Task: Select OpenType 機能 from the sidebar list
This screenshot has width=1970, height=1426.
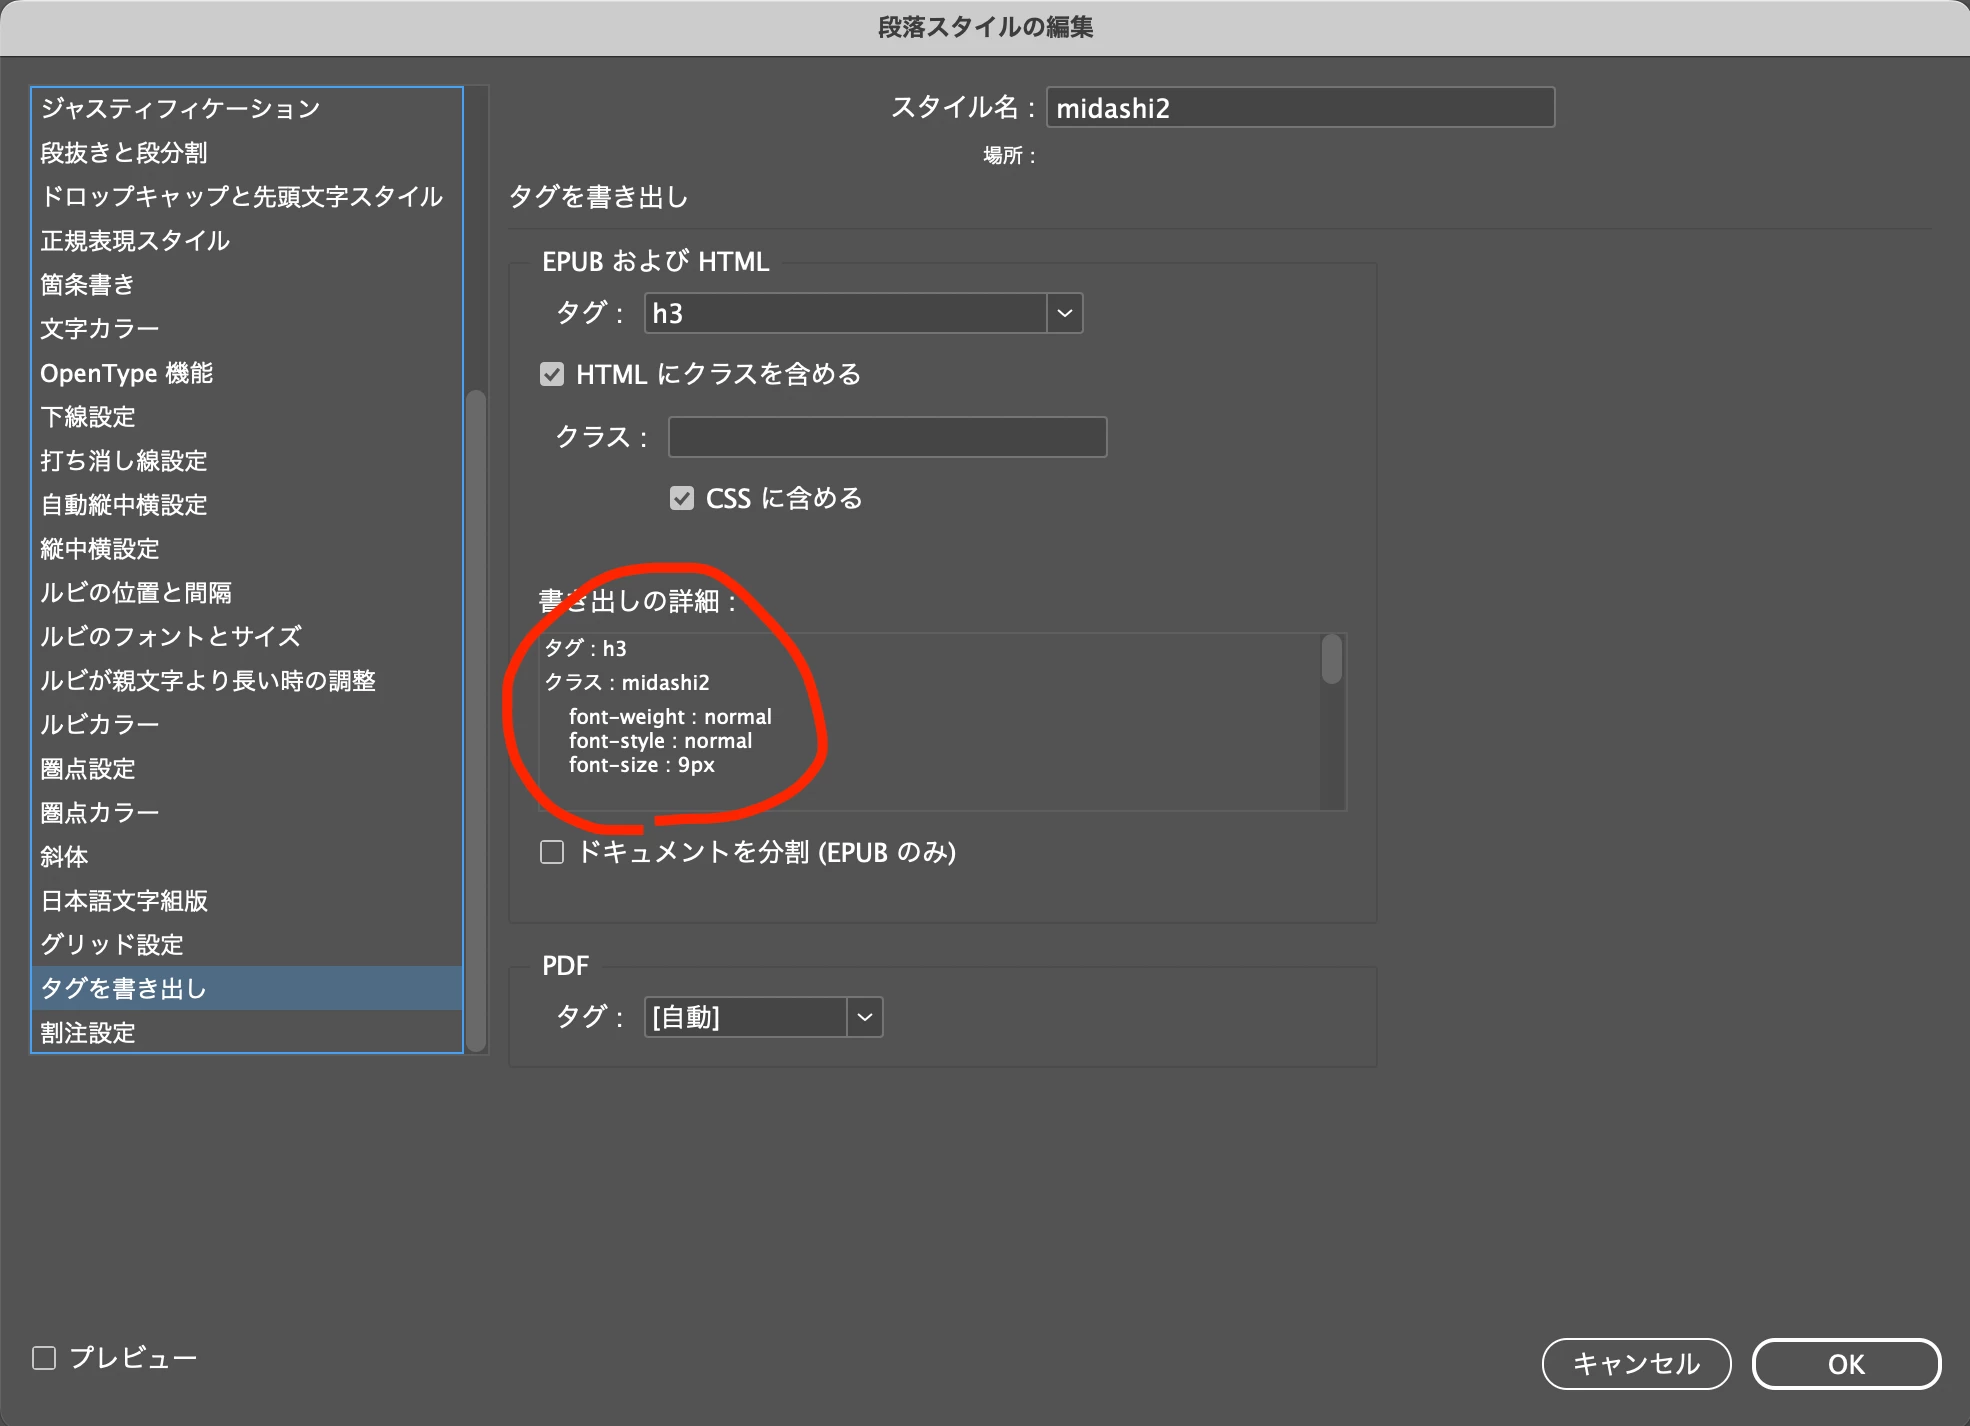Action: click(x=127, y=373)
